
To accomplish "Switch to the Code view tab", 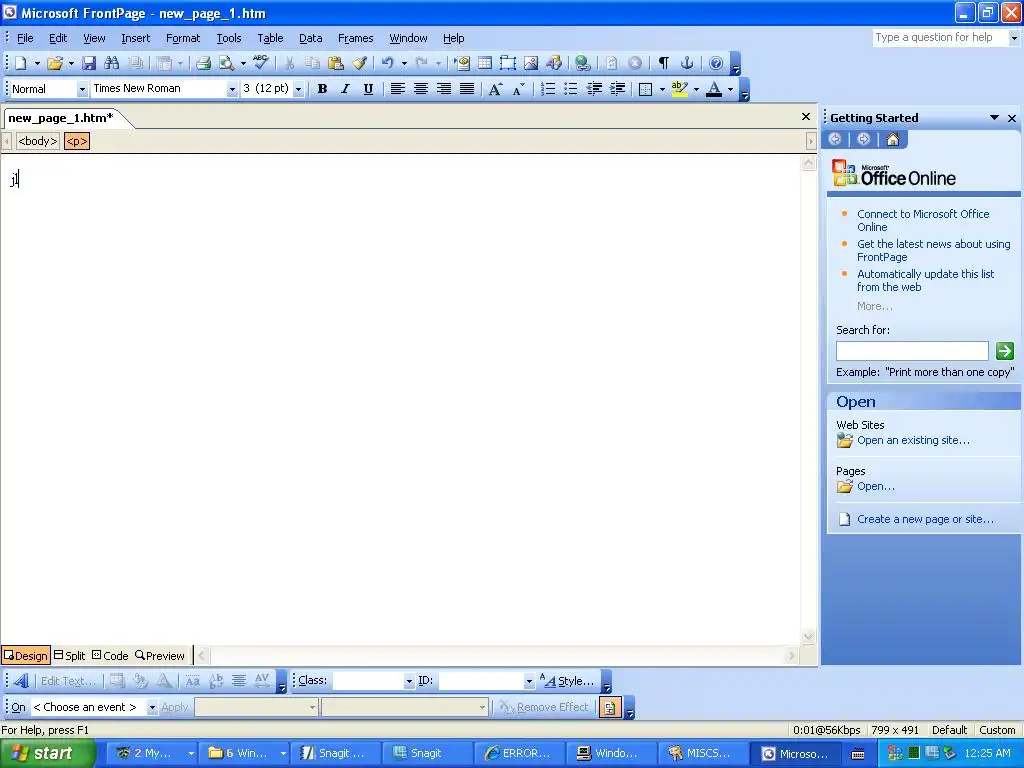I will pos(110,656).
